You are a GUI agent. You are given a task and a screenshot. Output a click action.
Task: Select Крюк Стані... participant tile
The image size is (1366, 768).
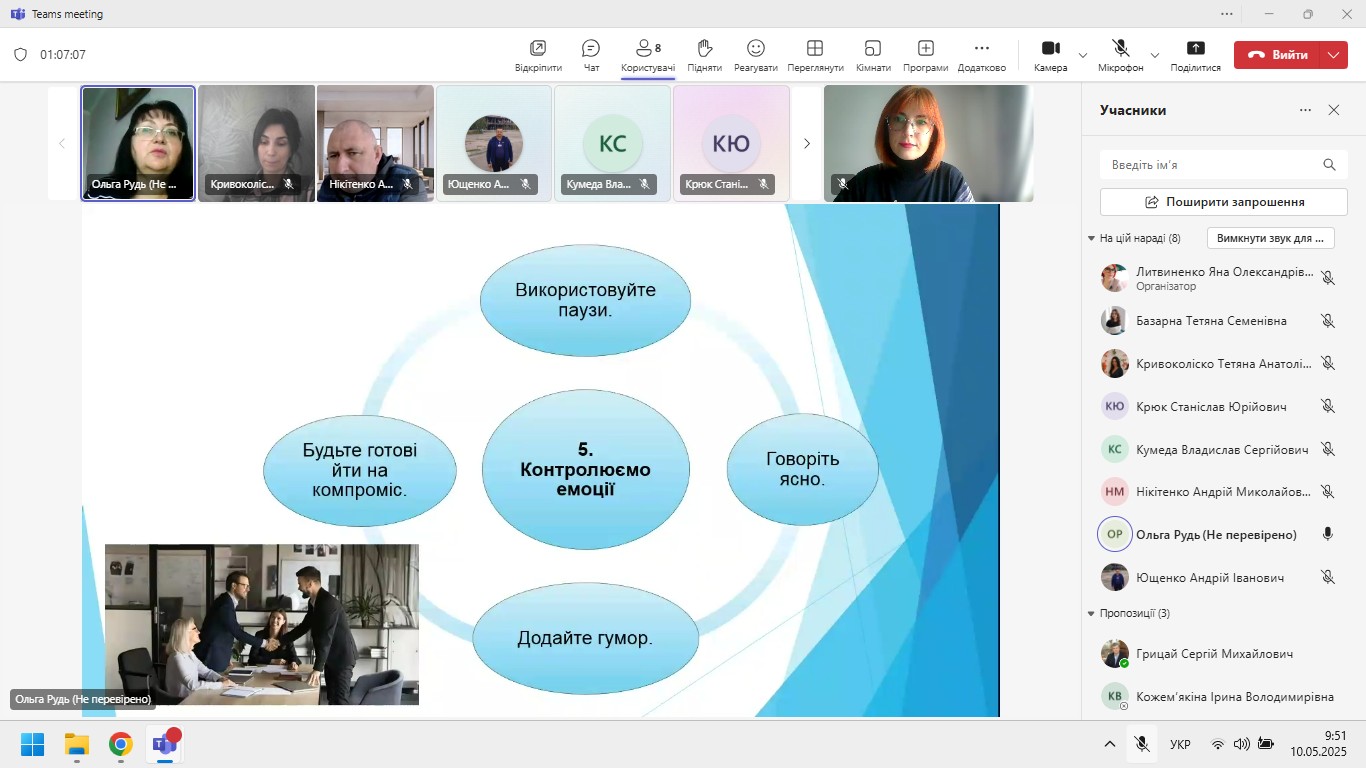(x=731, y=143)
